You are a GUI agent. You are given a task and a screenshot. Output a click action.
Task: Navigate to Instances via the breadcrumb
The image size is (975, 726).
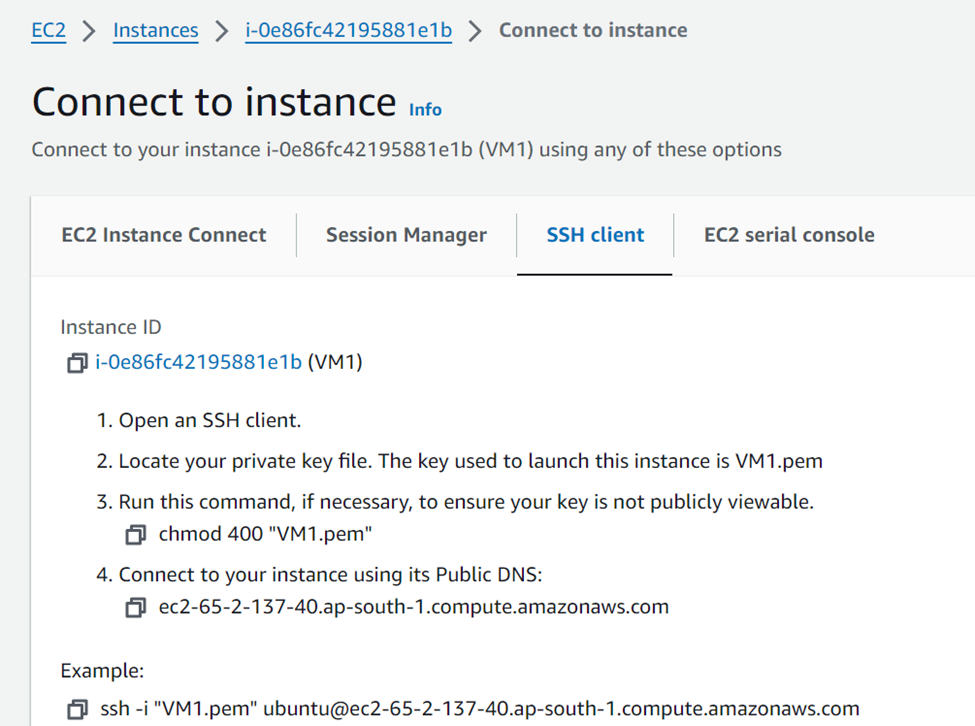[x=155, y=30]
